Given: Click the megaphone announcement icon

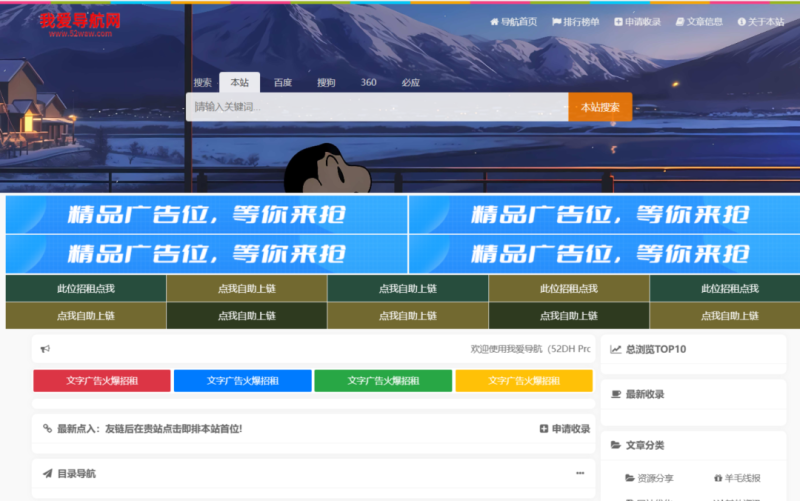Looking at the screenshot, I should 45,348.
